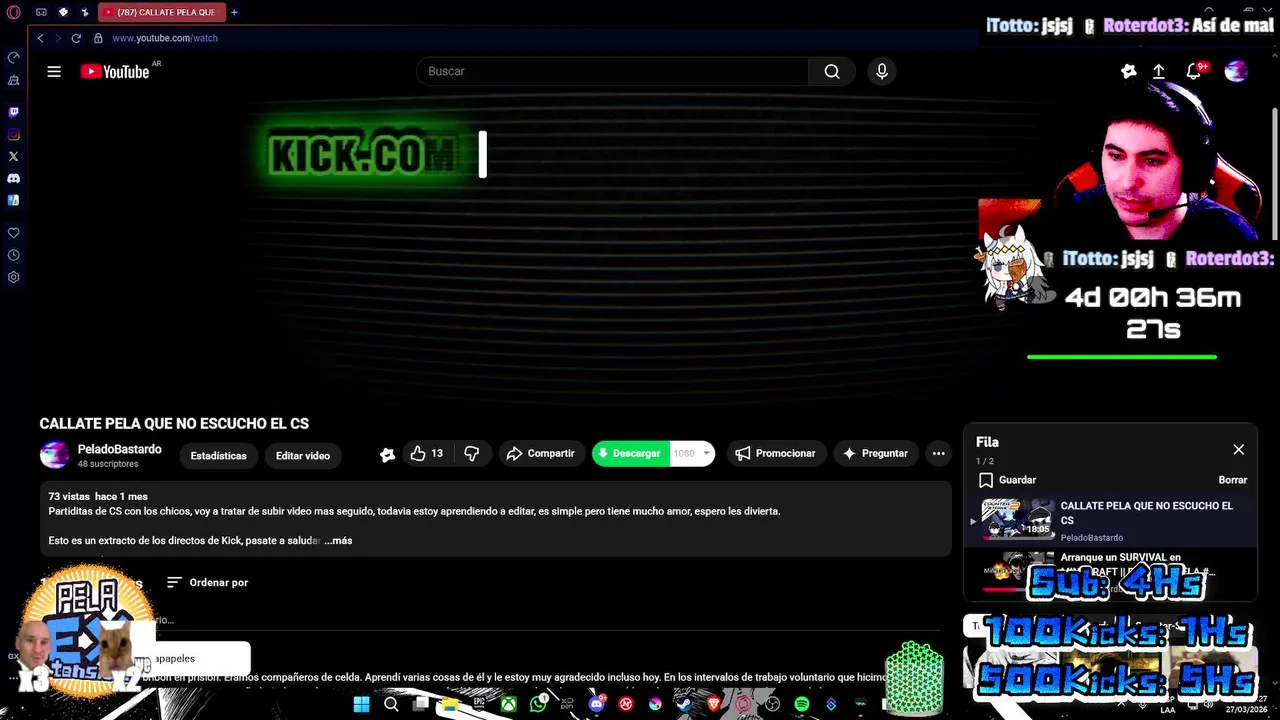
Task: Open the translate icon in Opera sidebar
Action: pos(13,200)
